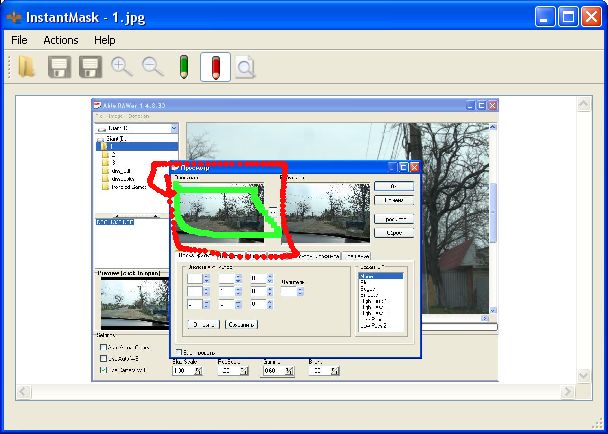This screenshot has height=434, width=608.
Task: Click the zoom out magnifier
Action: 153,68
